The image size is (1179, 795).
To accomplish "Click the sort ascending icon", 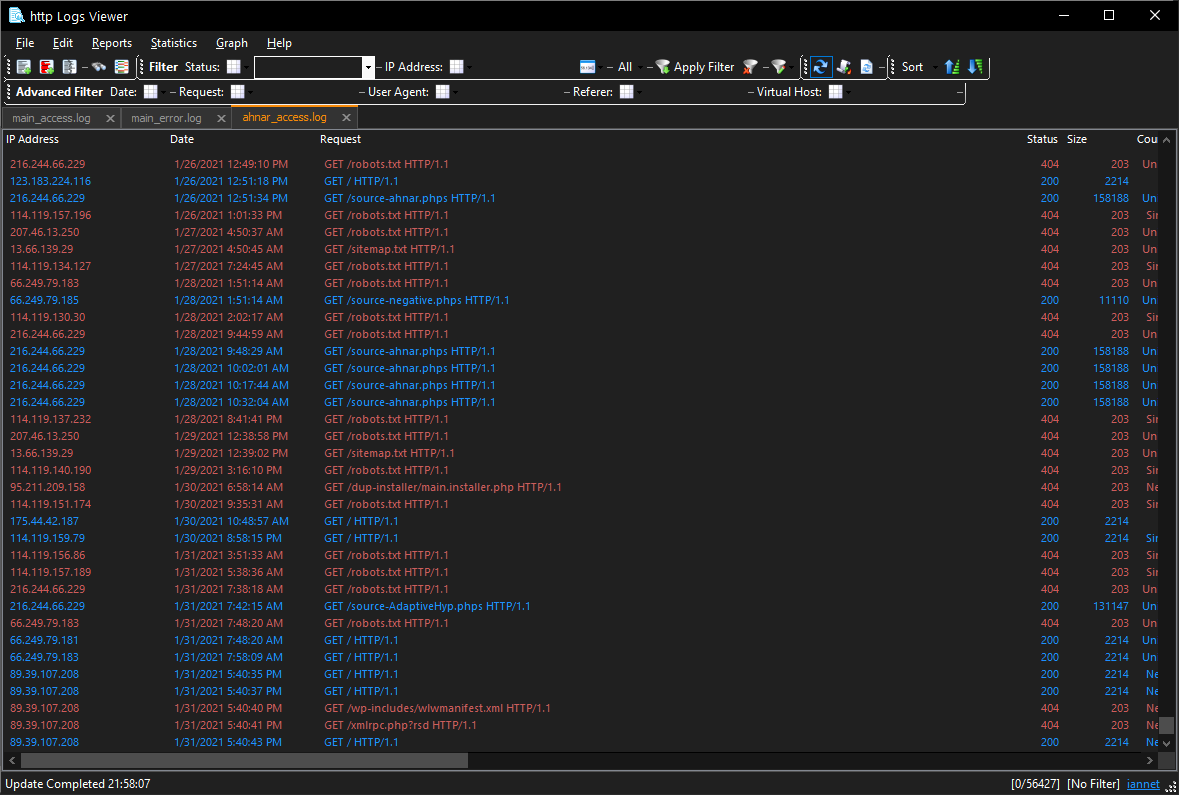I will point(952,67).
